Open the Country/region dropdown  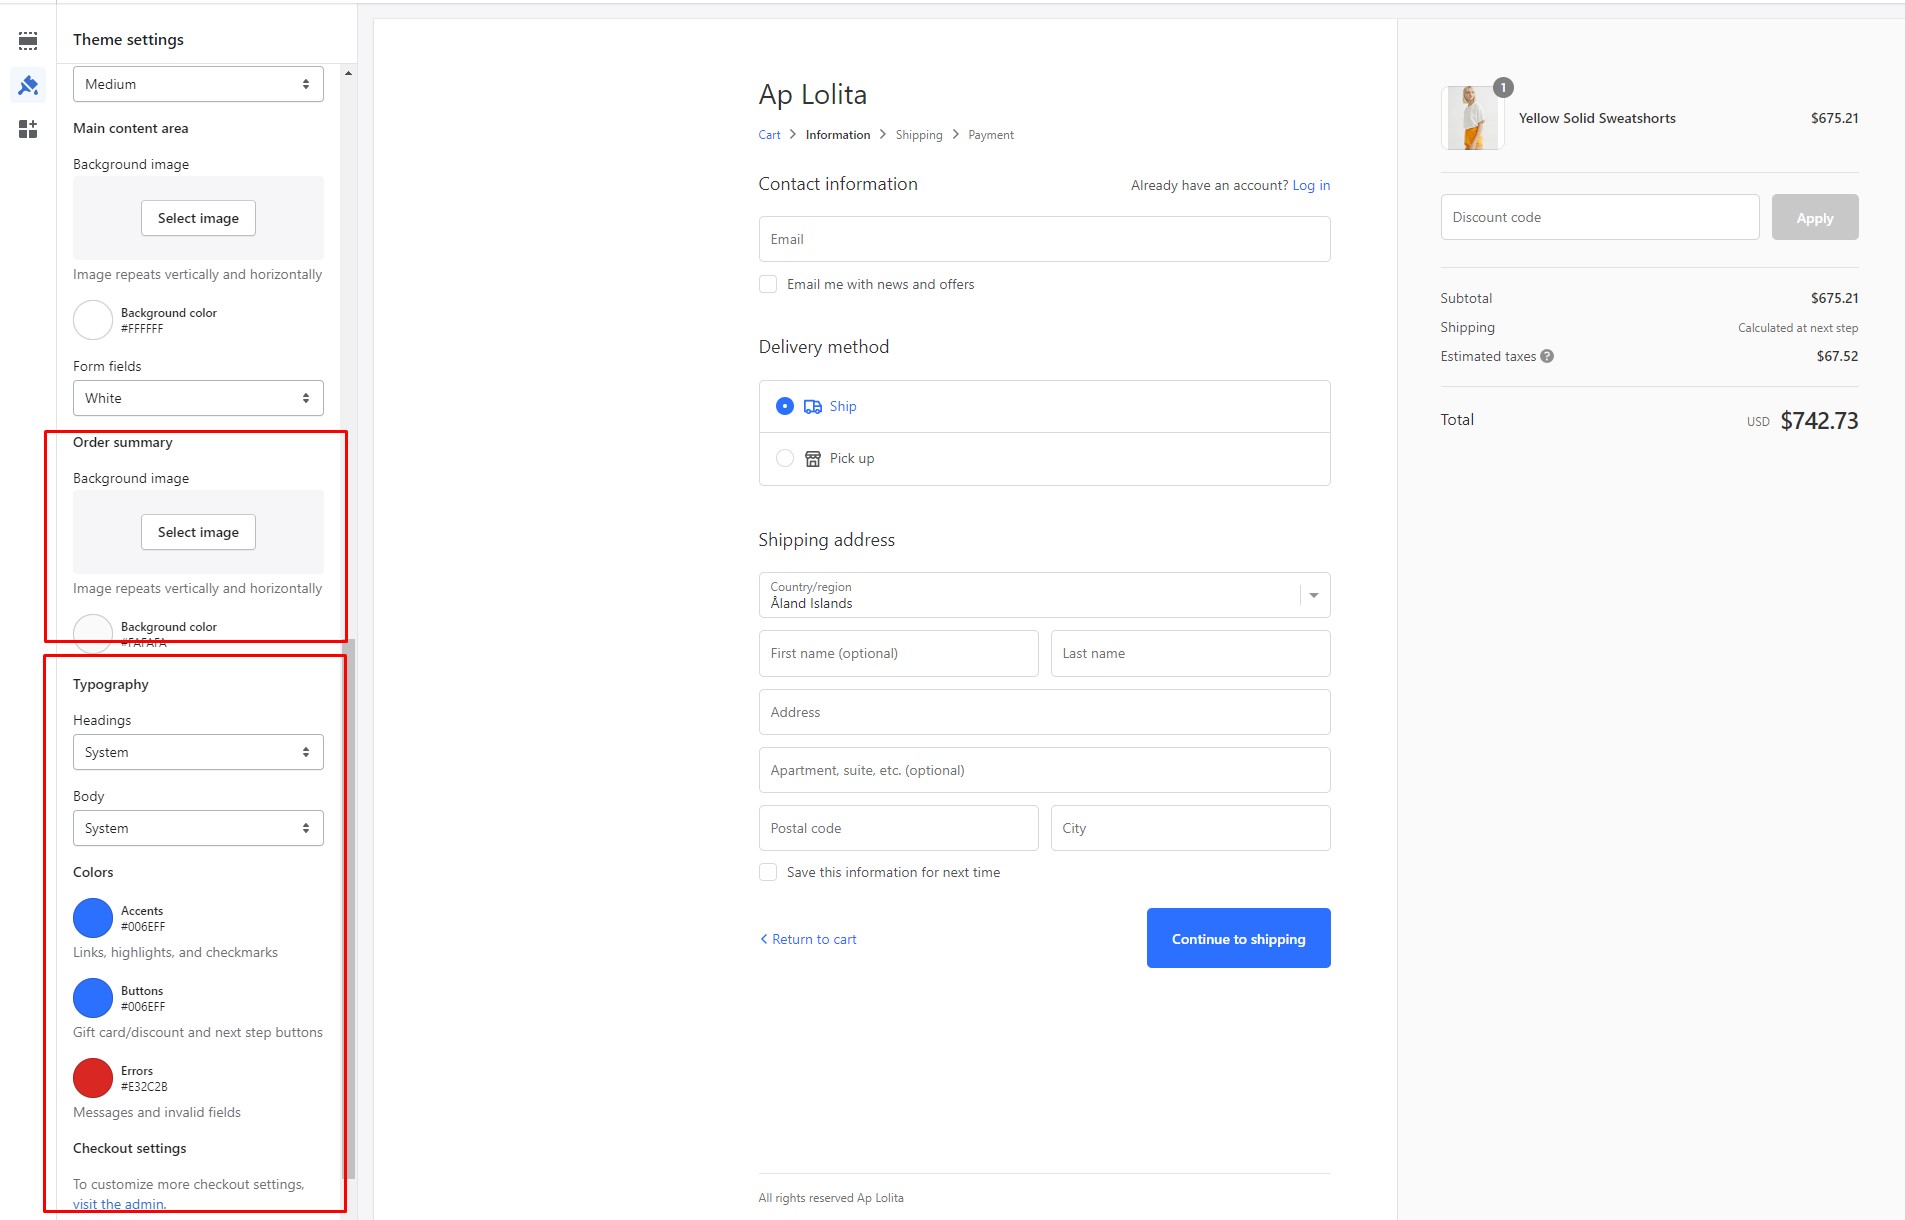(1044, 595)
